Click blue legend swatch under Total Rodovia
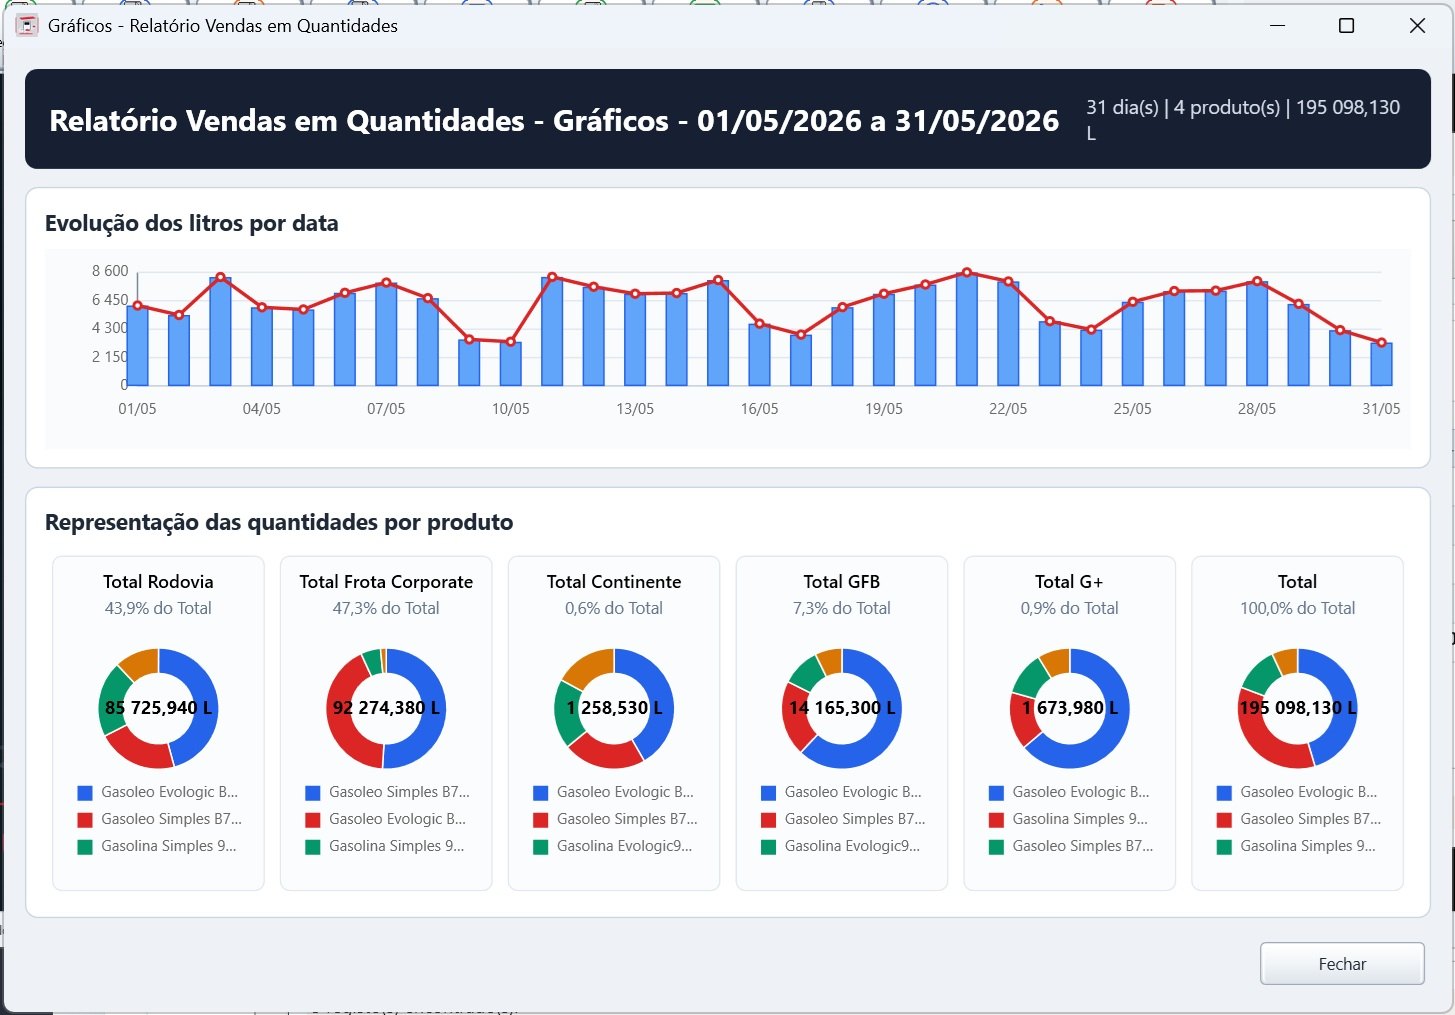The image size is (1455, 1015). (x=85, y=793)
